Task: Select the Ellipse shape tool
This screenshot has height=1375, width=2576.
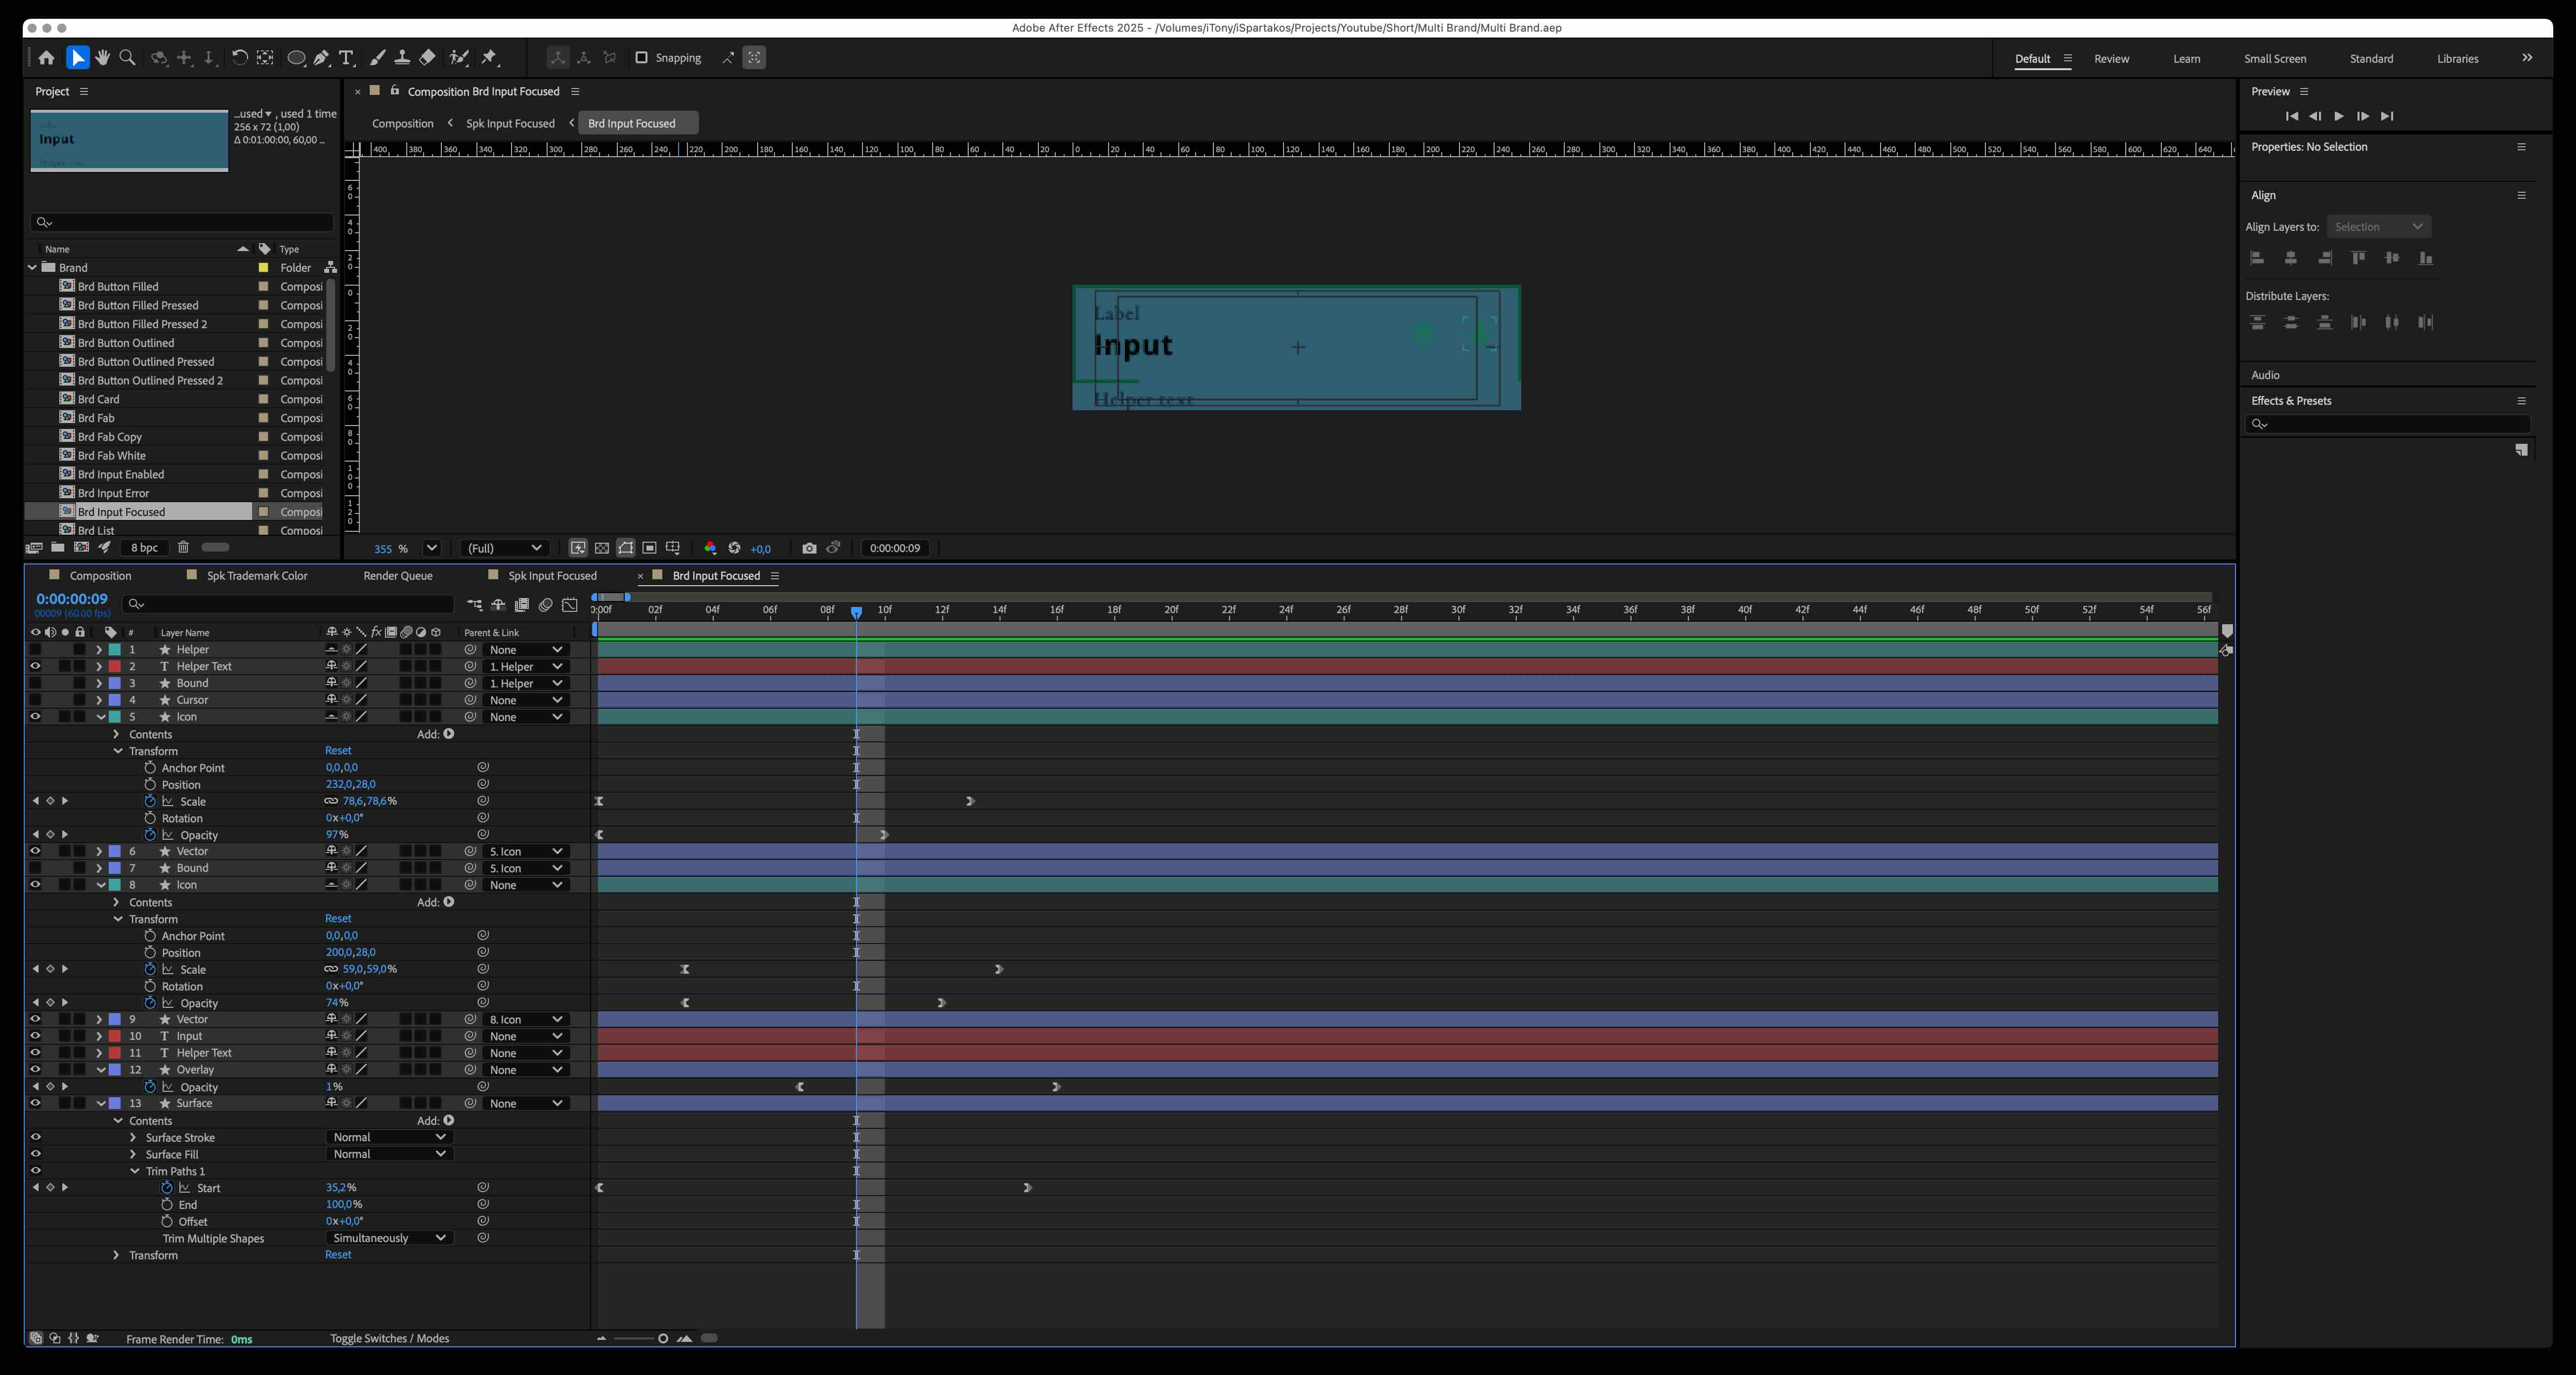Action: coord(296,58)
